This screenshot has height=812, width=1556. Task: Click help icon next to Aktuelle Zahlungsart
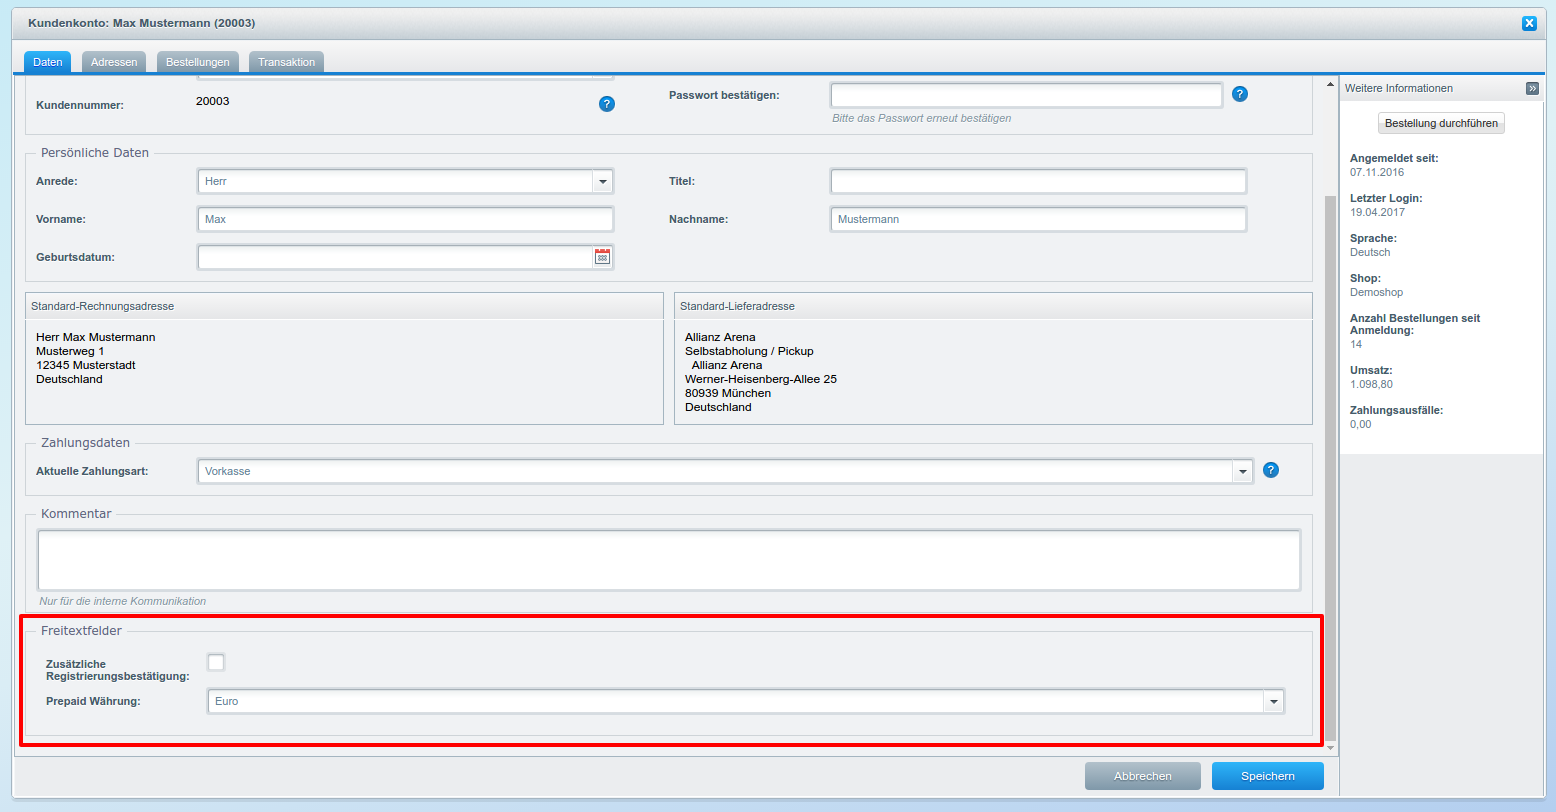click(x=1271, y=470)
